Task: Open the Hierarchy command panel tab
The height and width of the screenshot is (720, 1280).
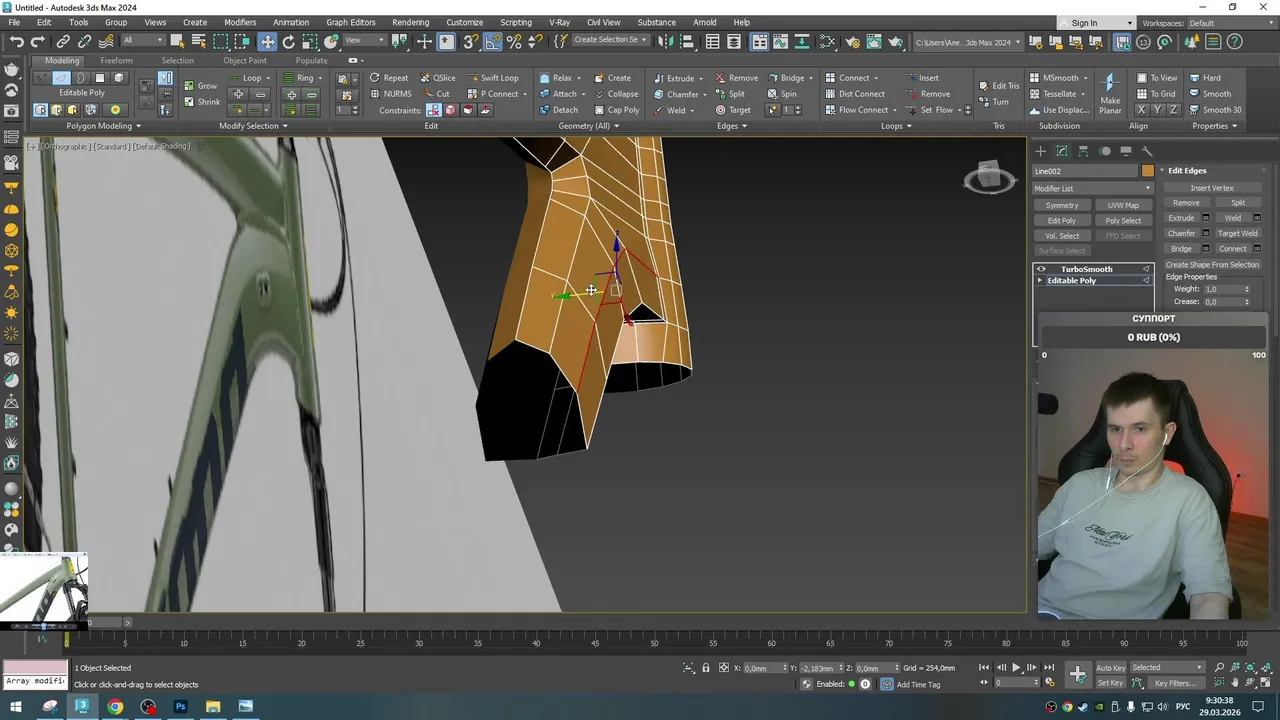Action: (x=1083, y=151)
